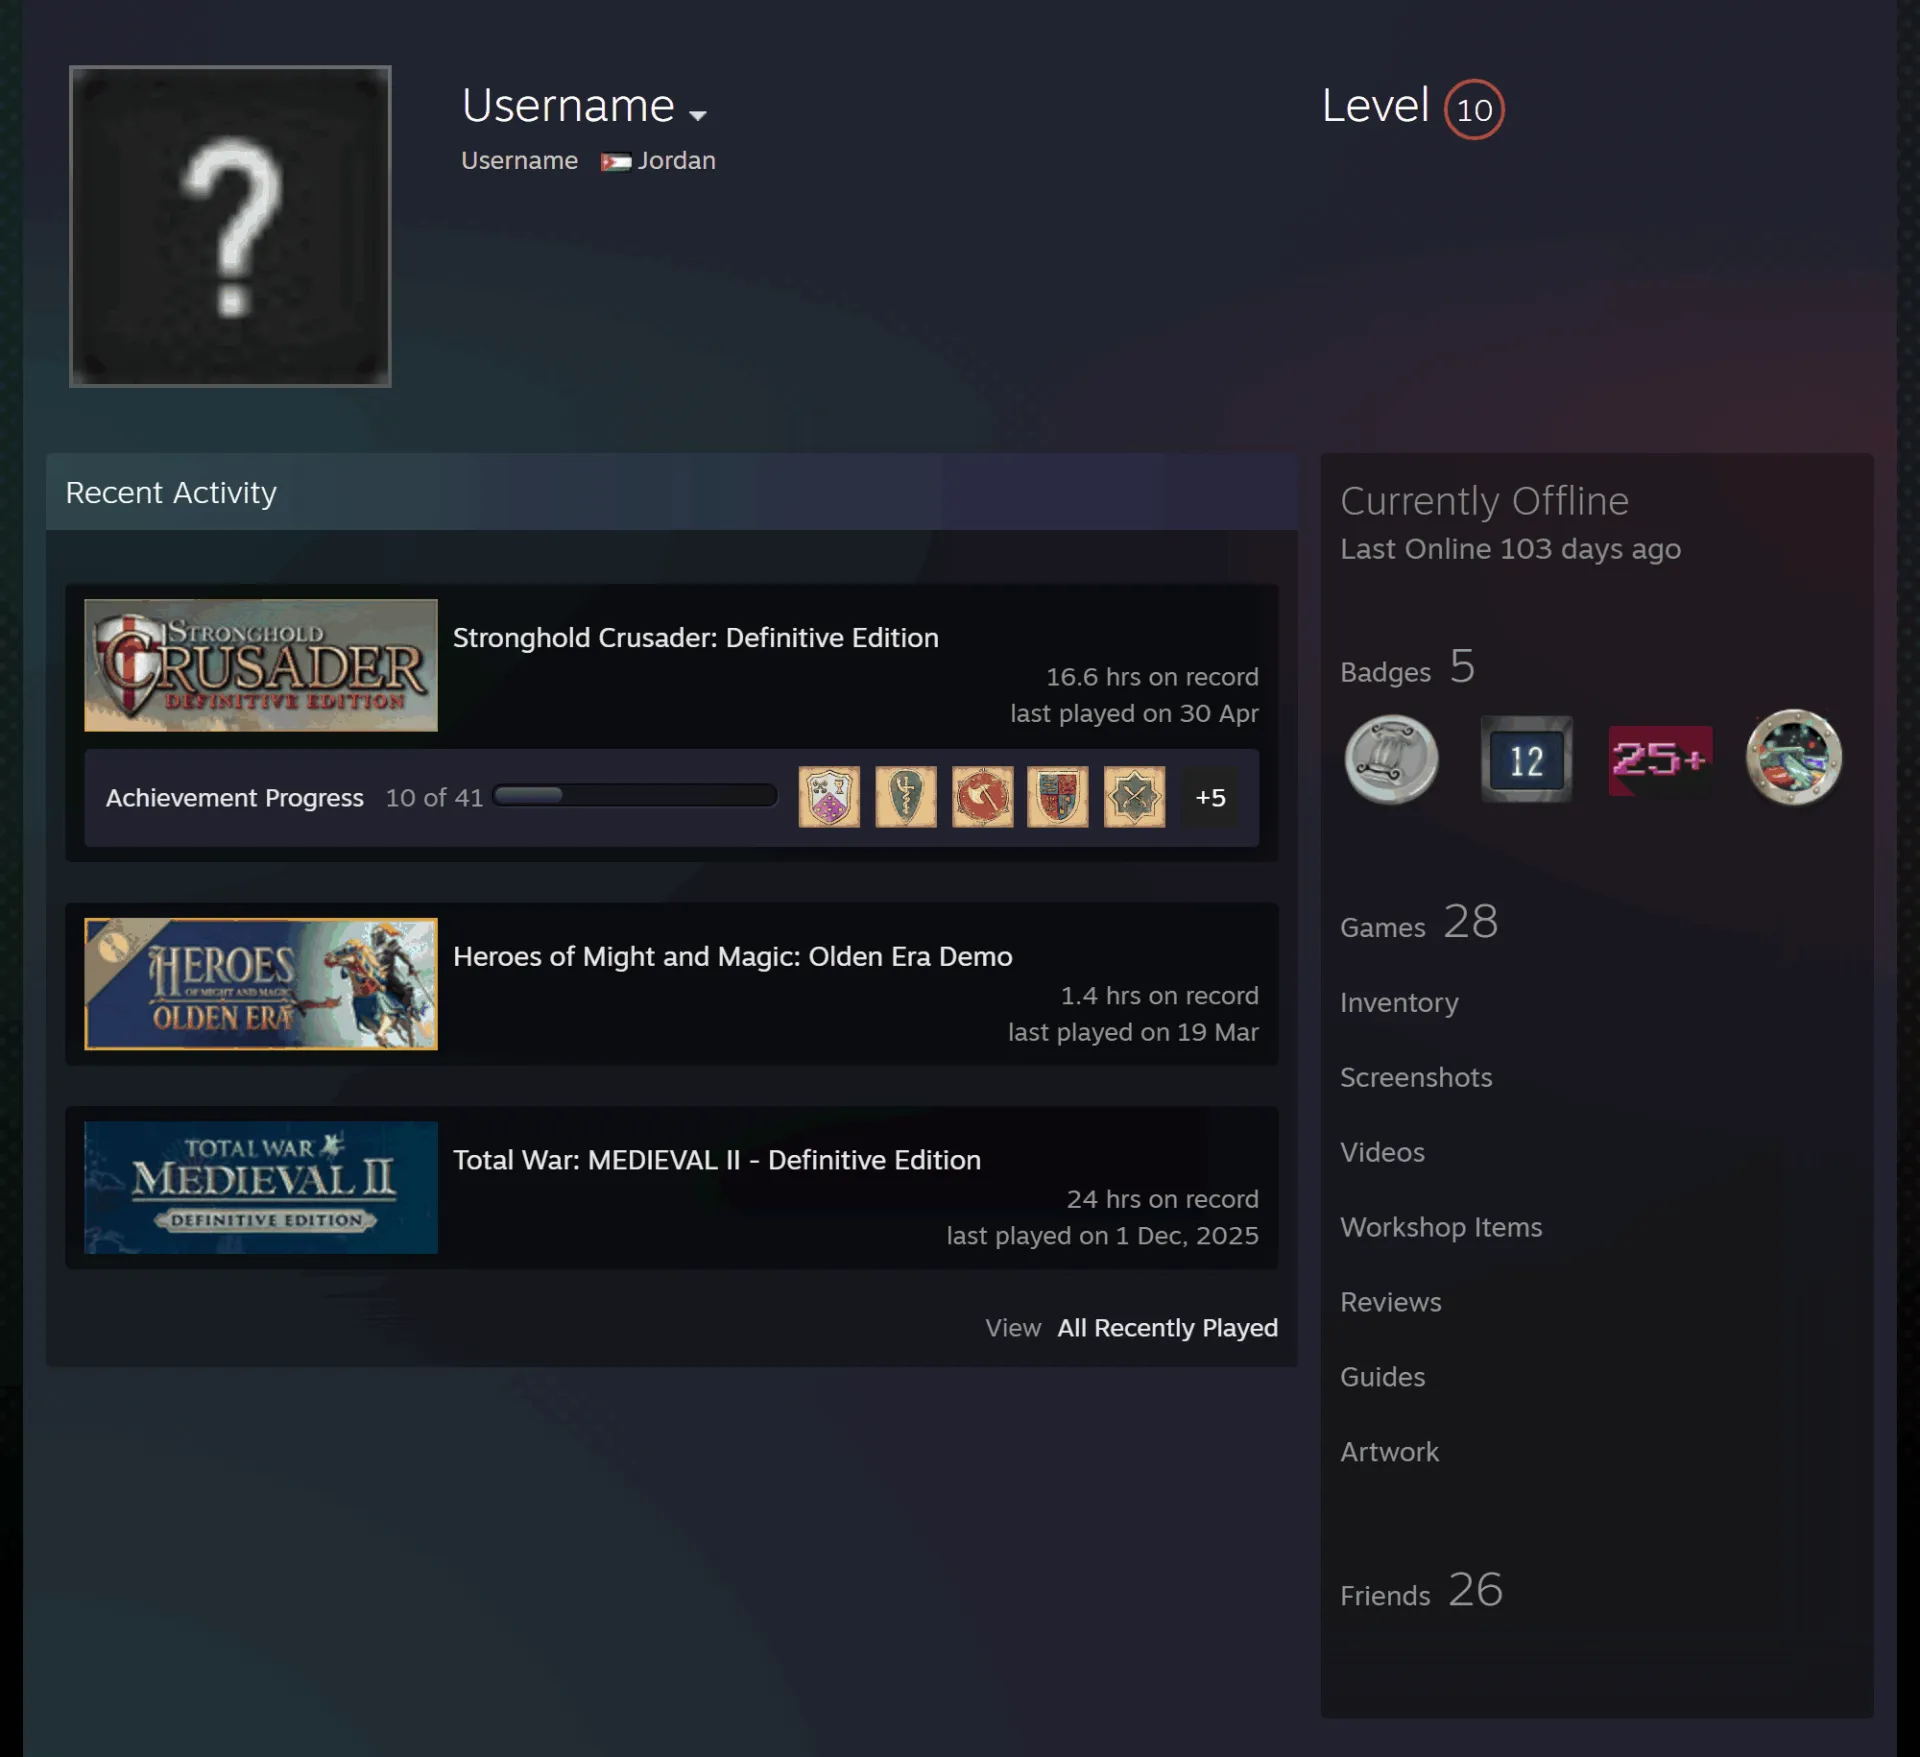The height and width of the screenshot is (1757, 1920).
Task: Select the blue 12 years of service badge
Action: pos(1526,759)
